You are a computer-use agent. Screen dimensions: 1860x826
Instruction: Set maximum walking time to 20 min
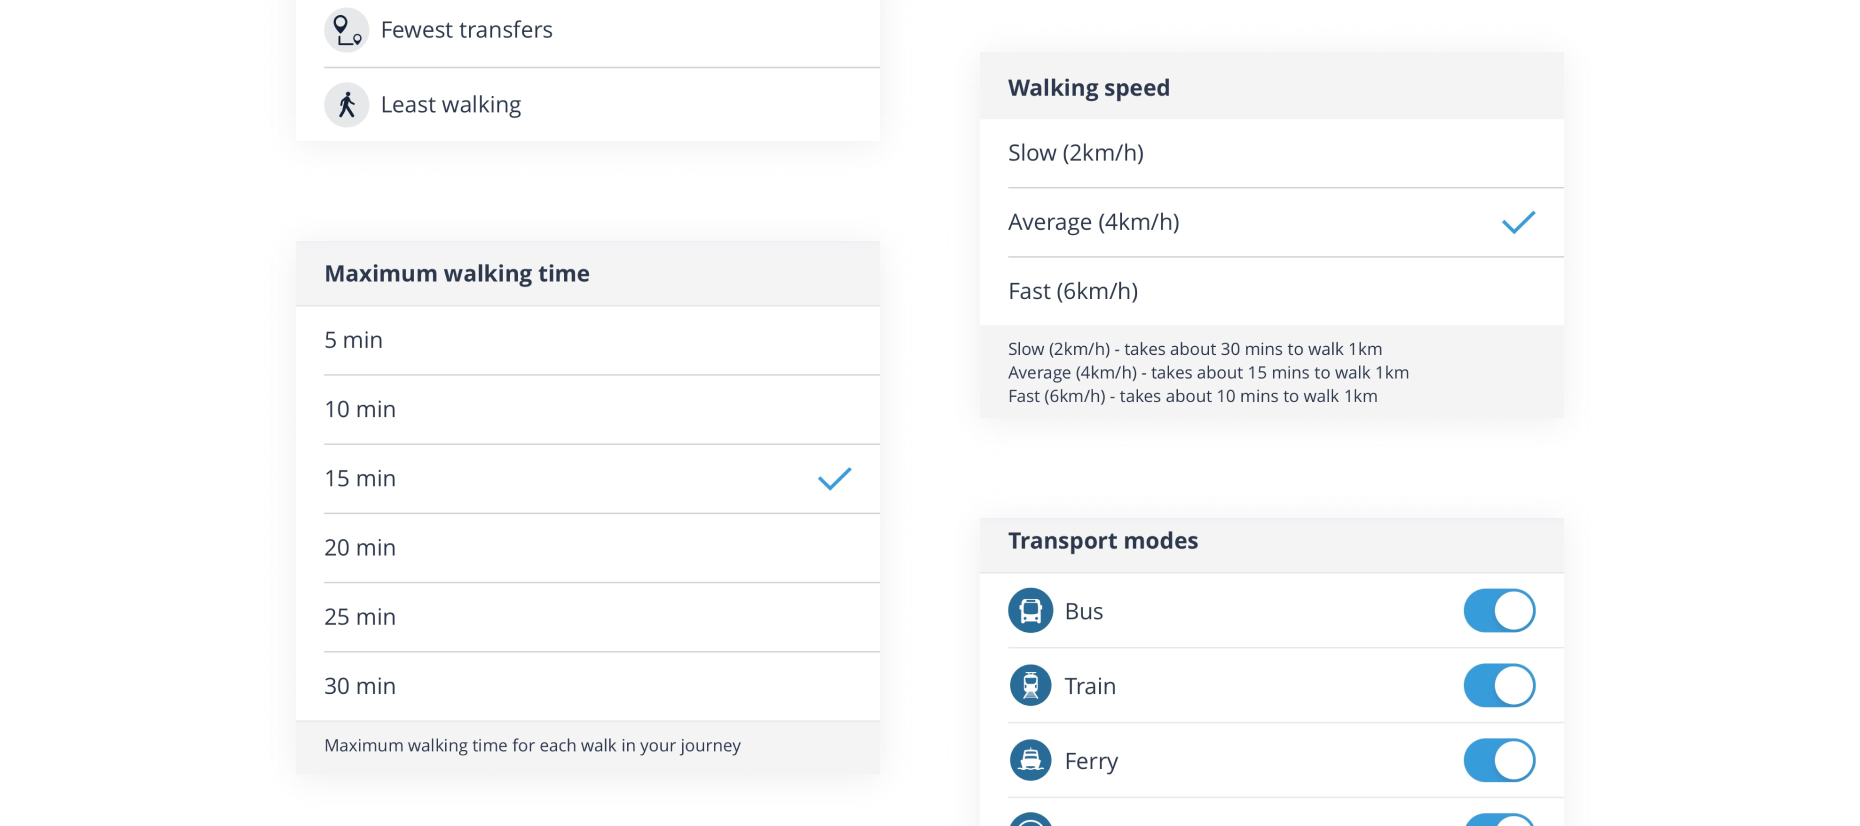[588, 548]
